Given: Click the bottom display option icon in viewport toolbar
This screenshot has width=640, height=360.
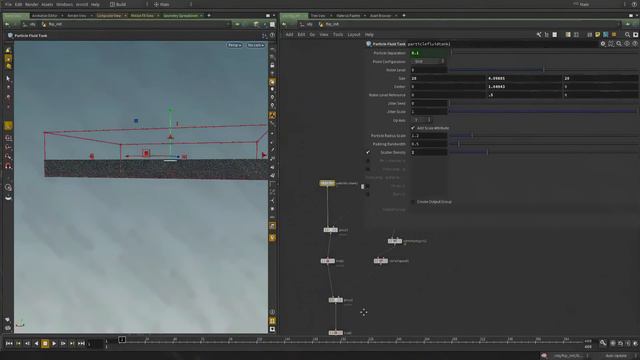Looking at the screenshot, I should click(x=272, y=329).
